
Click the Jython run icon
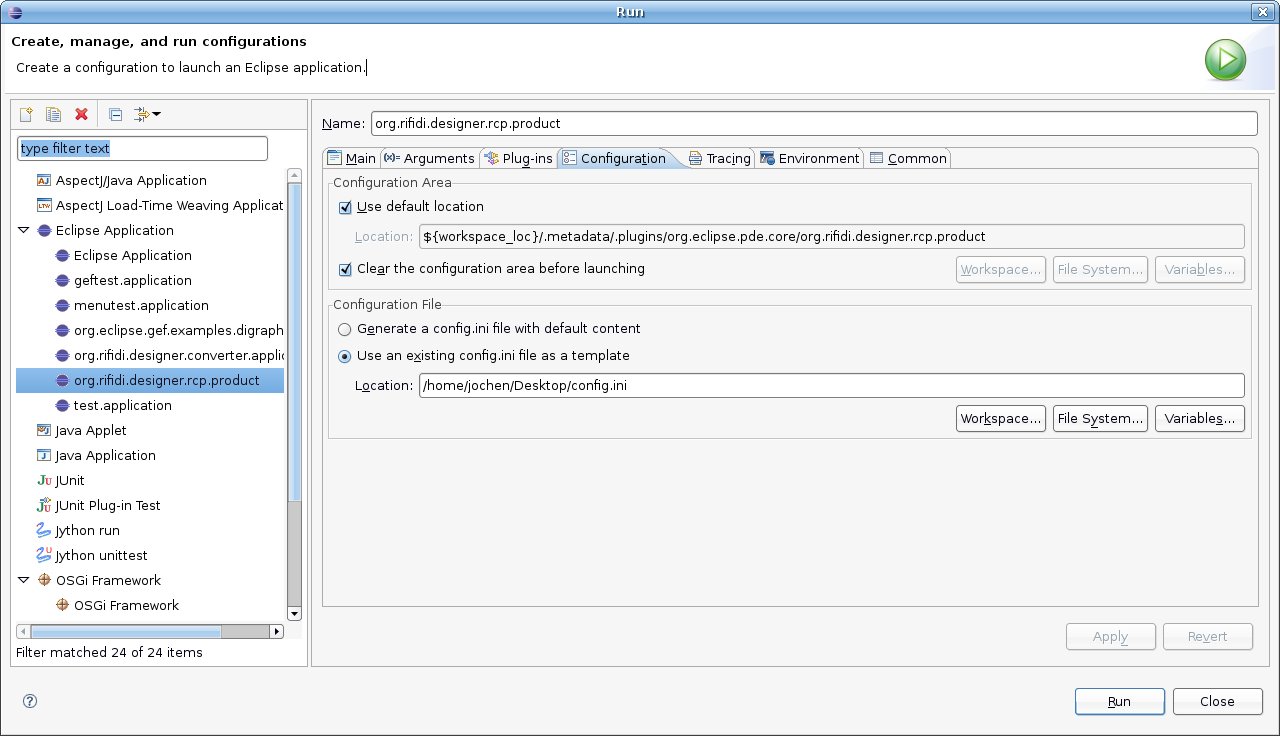43,531
